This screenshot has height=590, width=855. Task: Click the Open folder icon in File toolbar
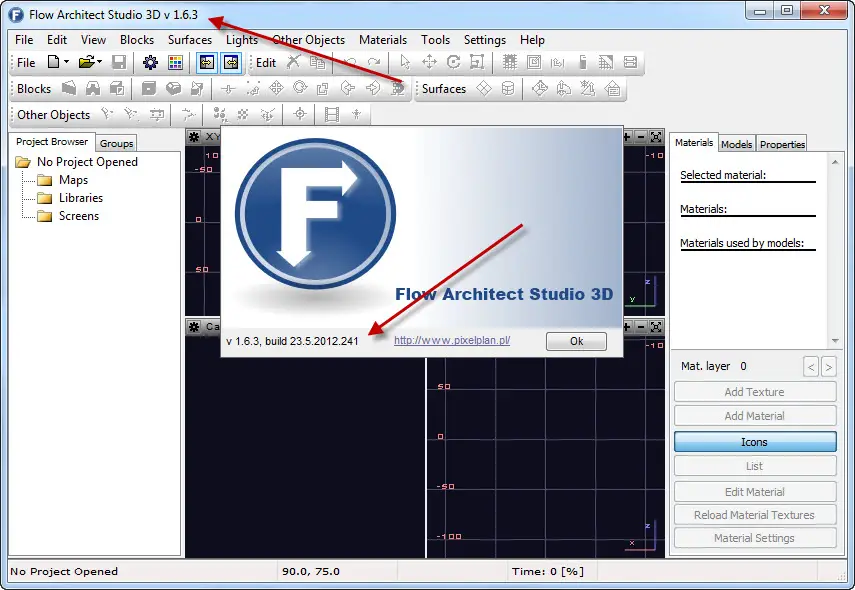pos(86,62)
